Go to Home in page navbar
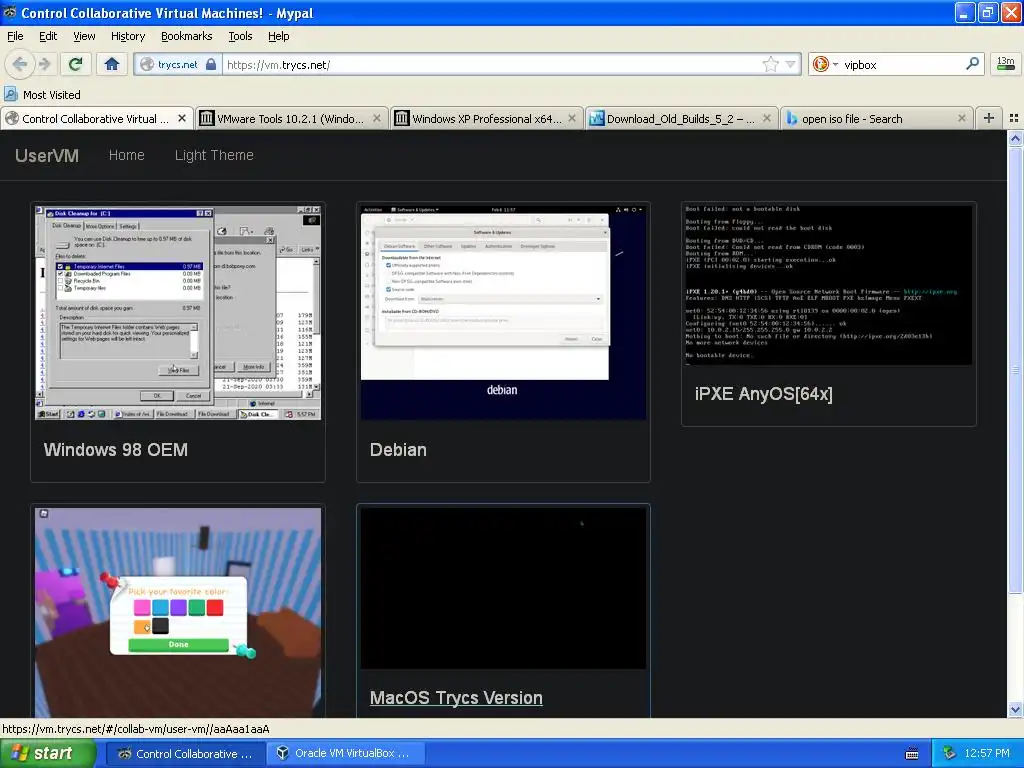Image resolution: width=1024 pixels, height=768 pixels. (x=127, y=155)
